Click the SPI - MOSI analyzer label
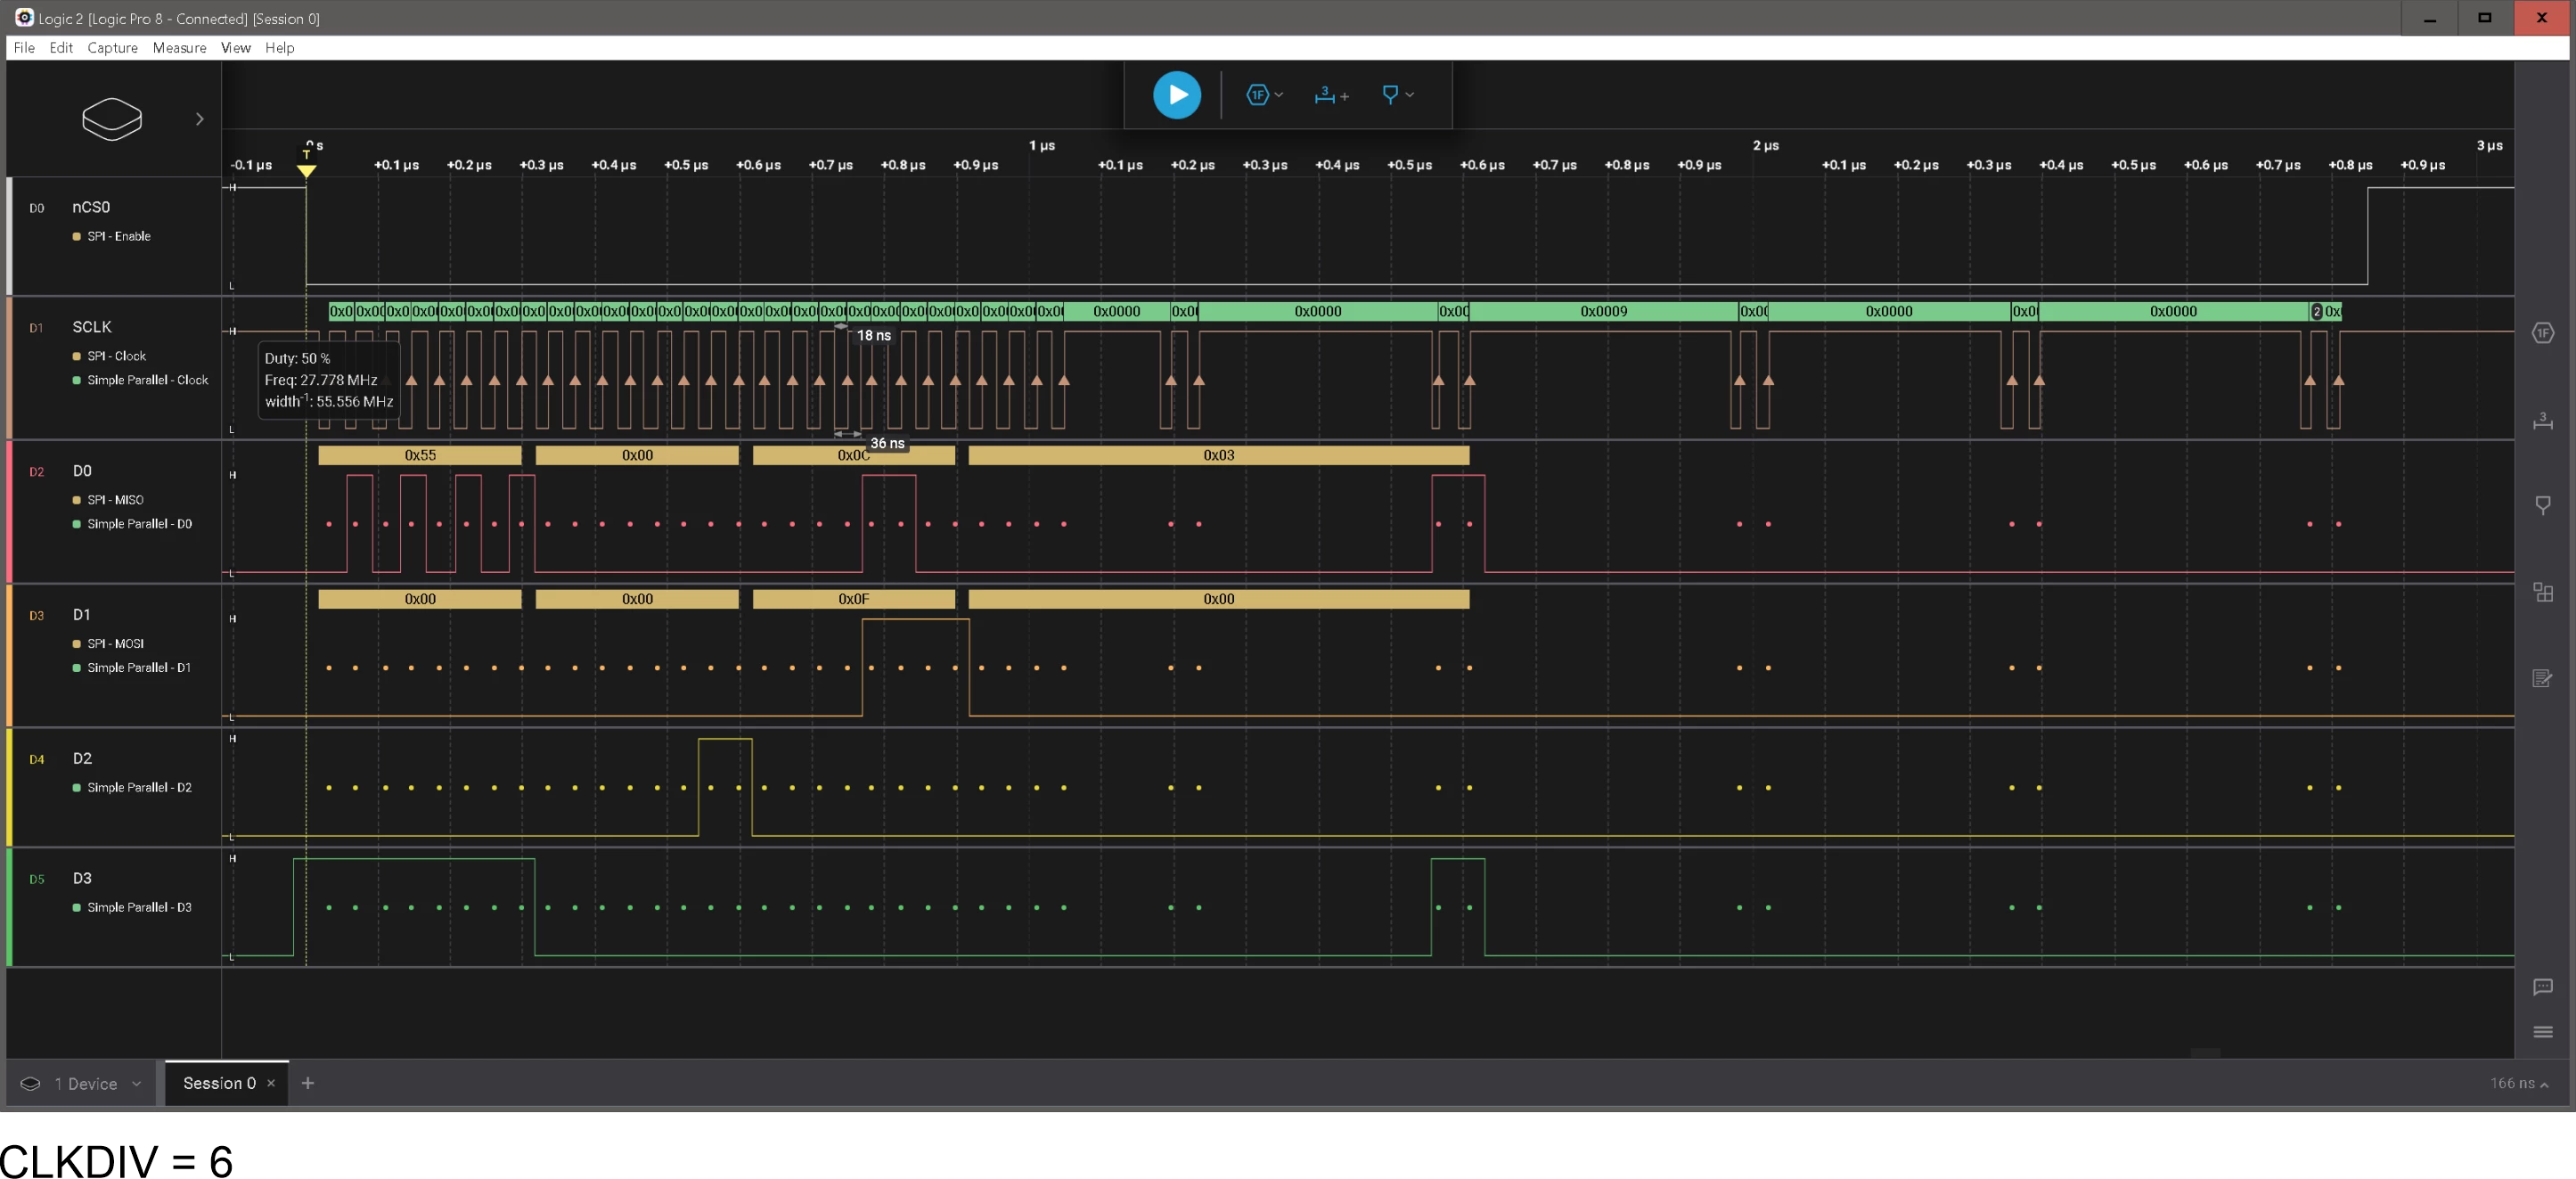 click(x=115, y=645)
